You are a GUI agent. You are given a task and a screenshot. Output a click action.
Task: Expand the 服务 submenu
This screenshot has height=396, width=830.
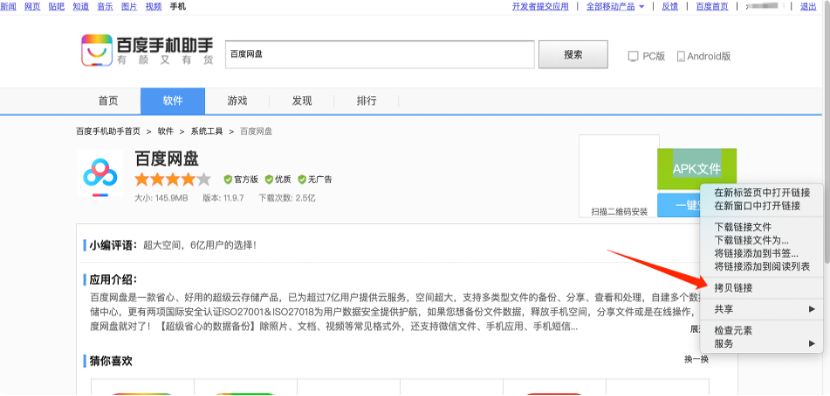click(761, 344)
